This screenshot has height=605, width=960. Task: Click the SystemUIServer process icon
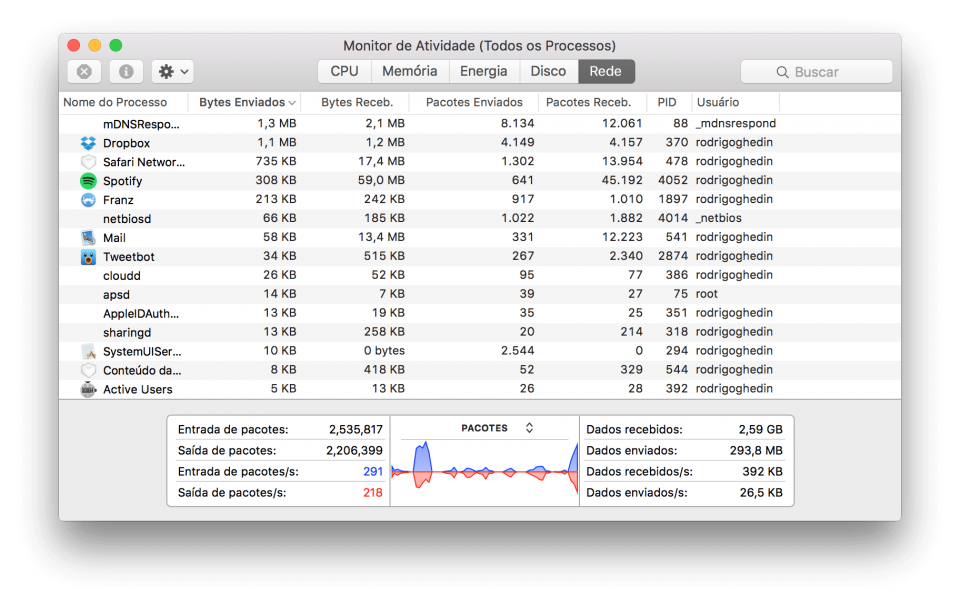pos(88,352)
